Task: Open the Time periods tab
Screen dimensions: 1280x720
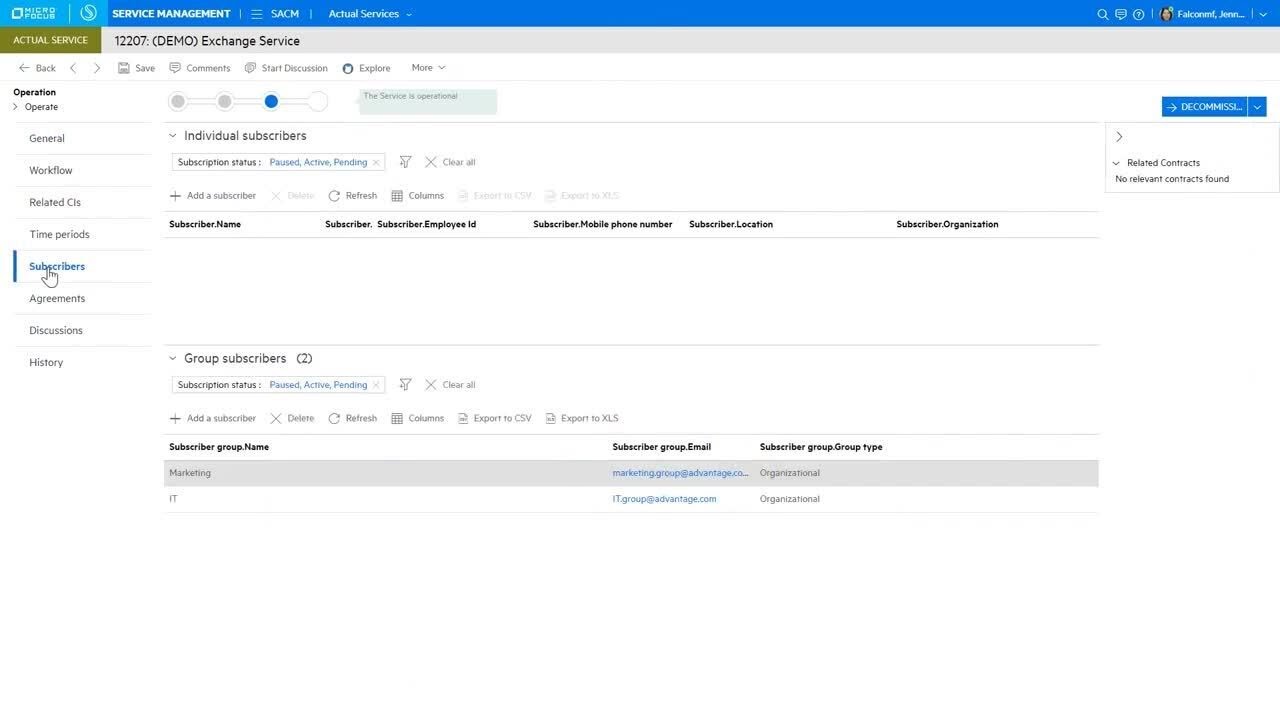Action: point(59,234)
